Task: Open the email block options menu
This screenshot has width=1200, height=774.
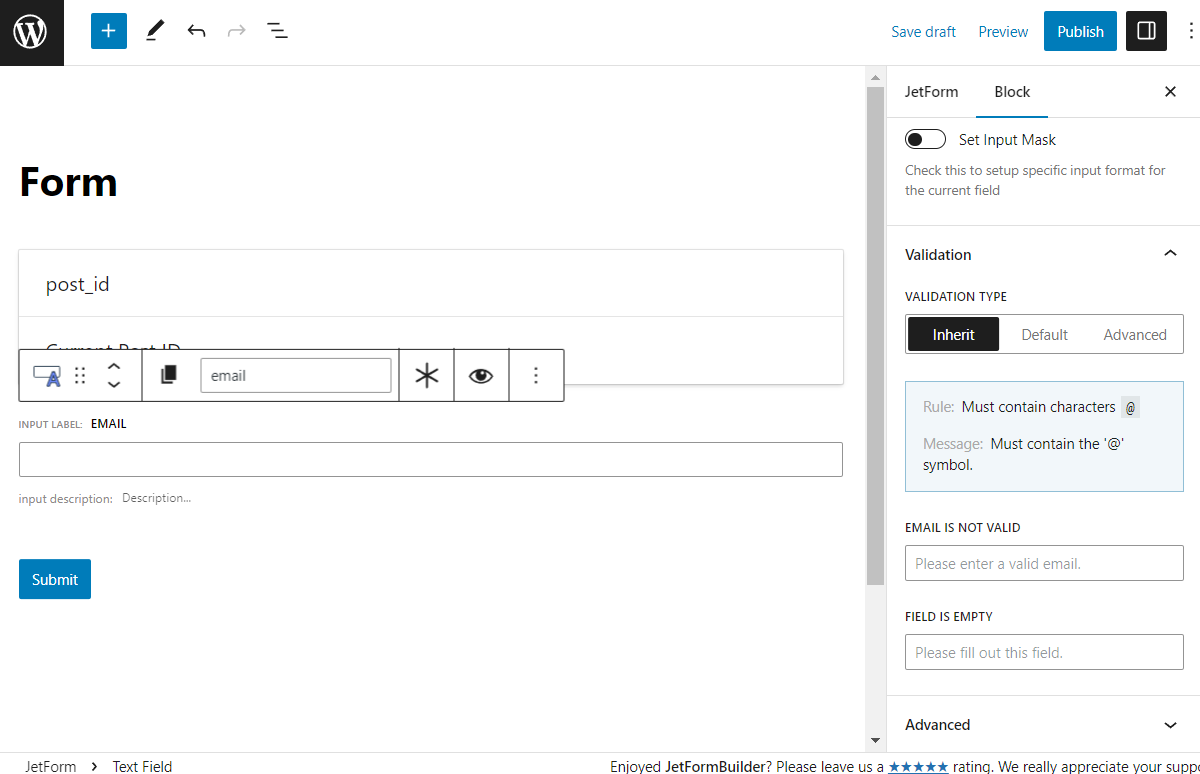Action: click(536, 374)
